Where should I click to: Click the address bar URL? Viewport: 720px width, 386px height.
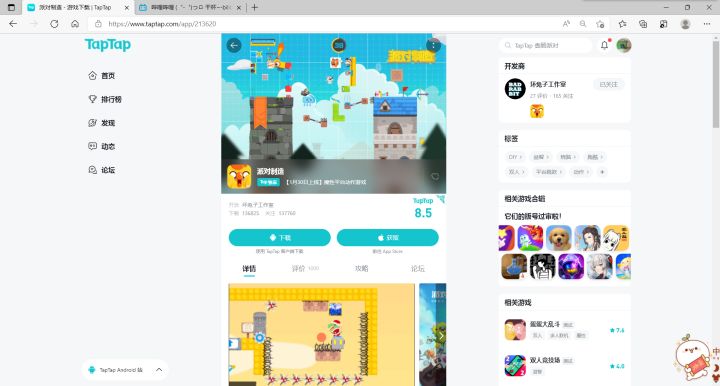coord(162,24)
